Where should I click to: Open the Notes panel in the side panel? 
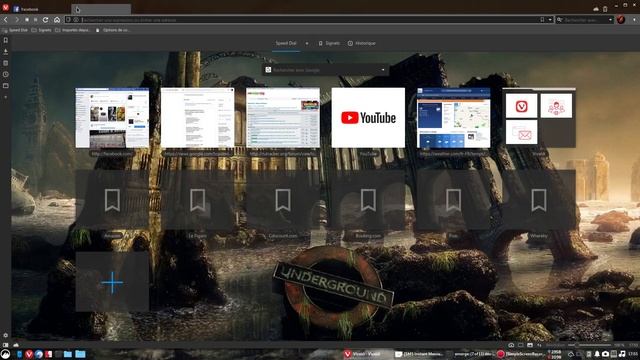(6, 63)
